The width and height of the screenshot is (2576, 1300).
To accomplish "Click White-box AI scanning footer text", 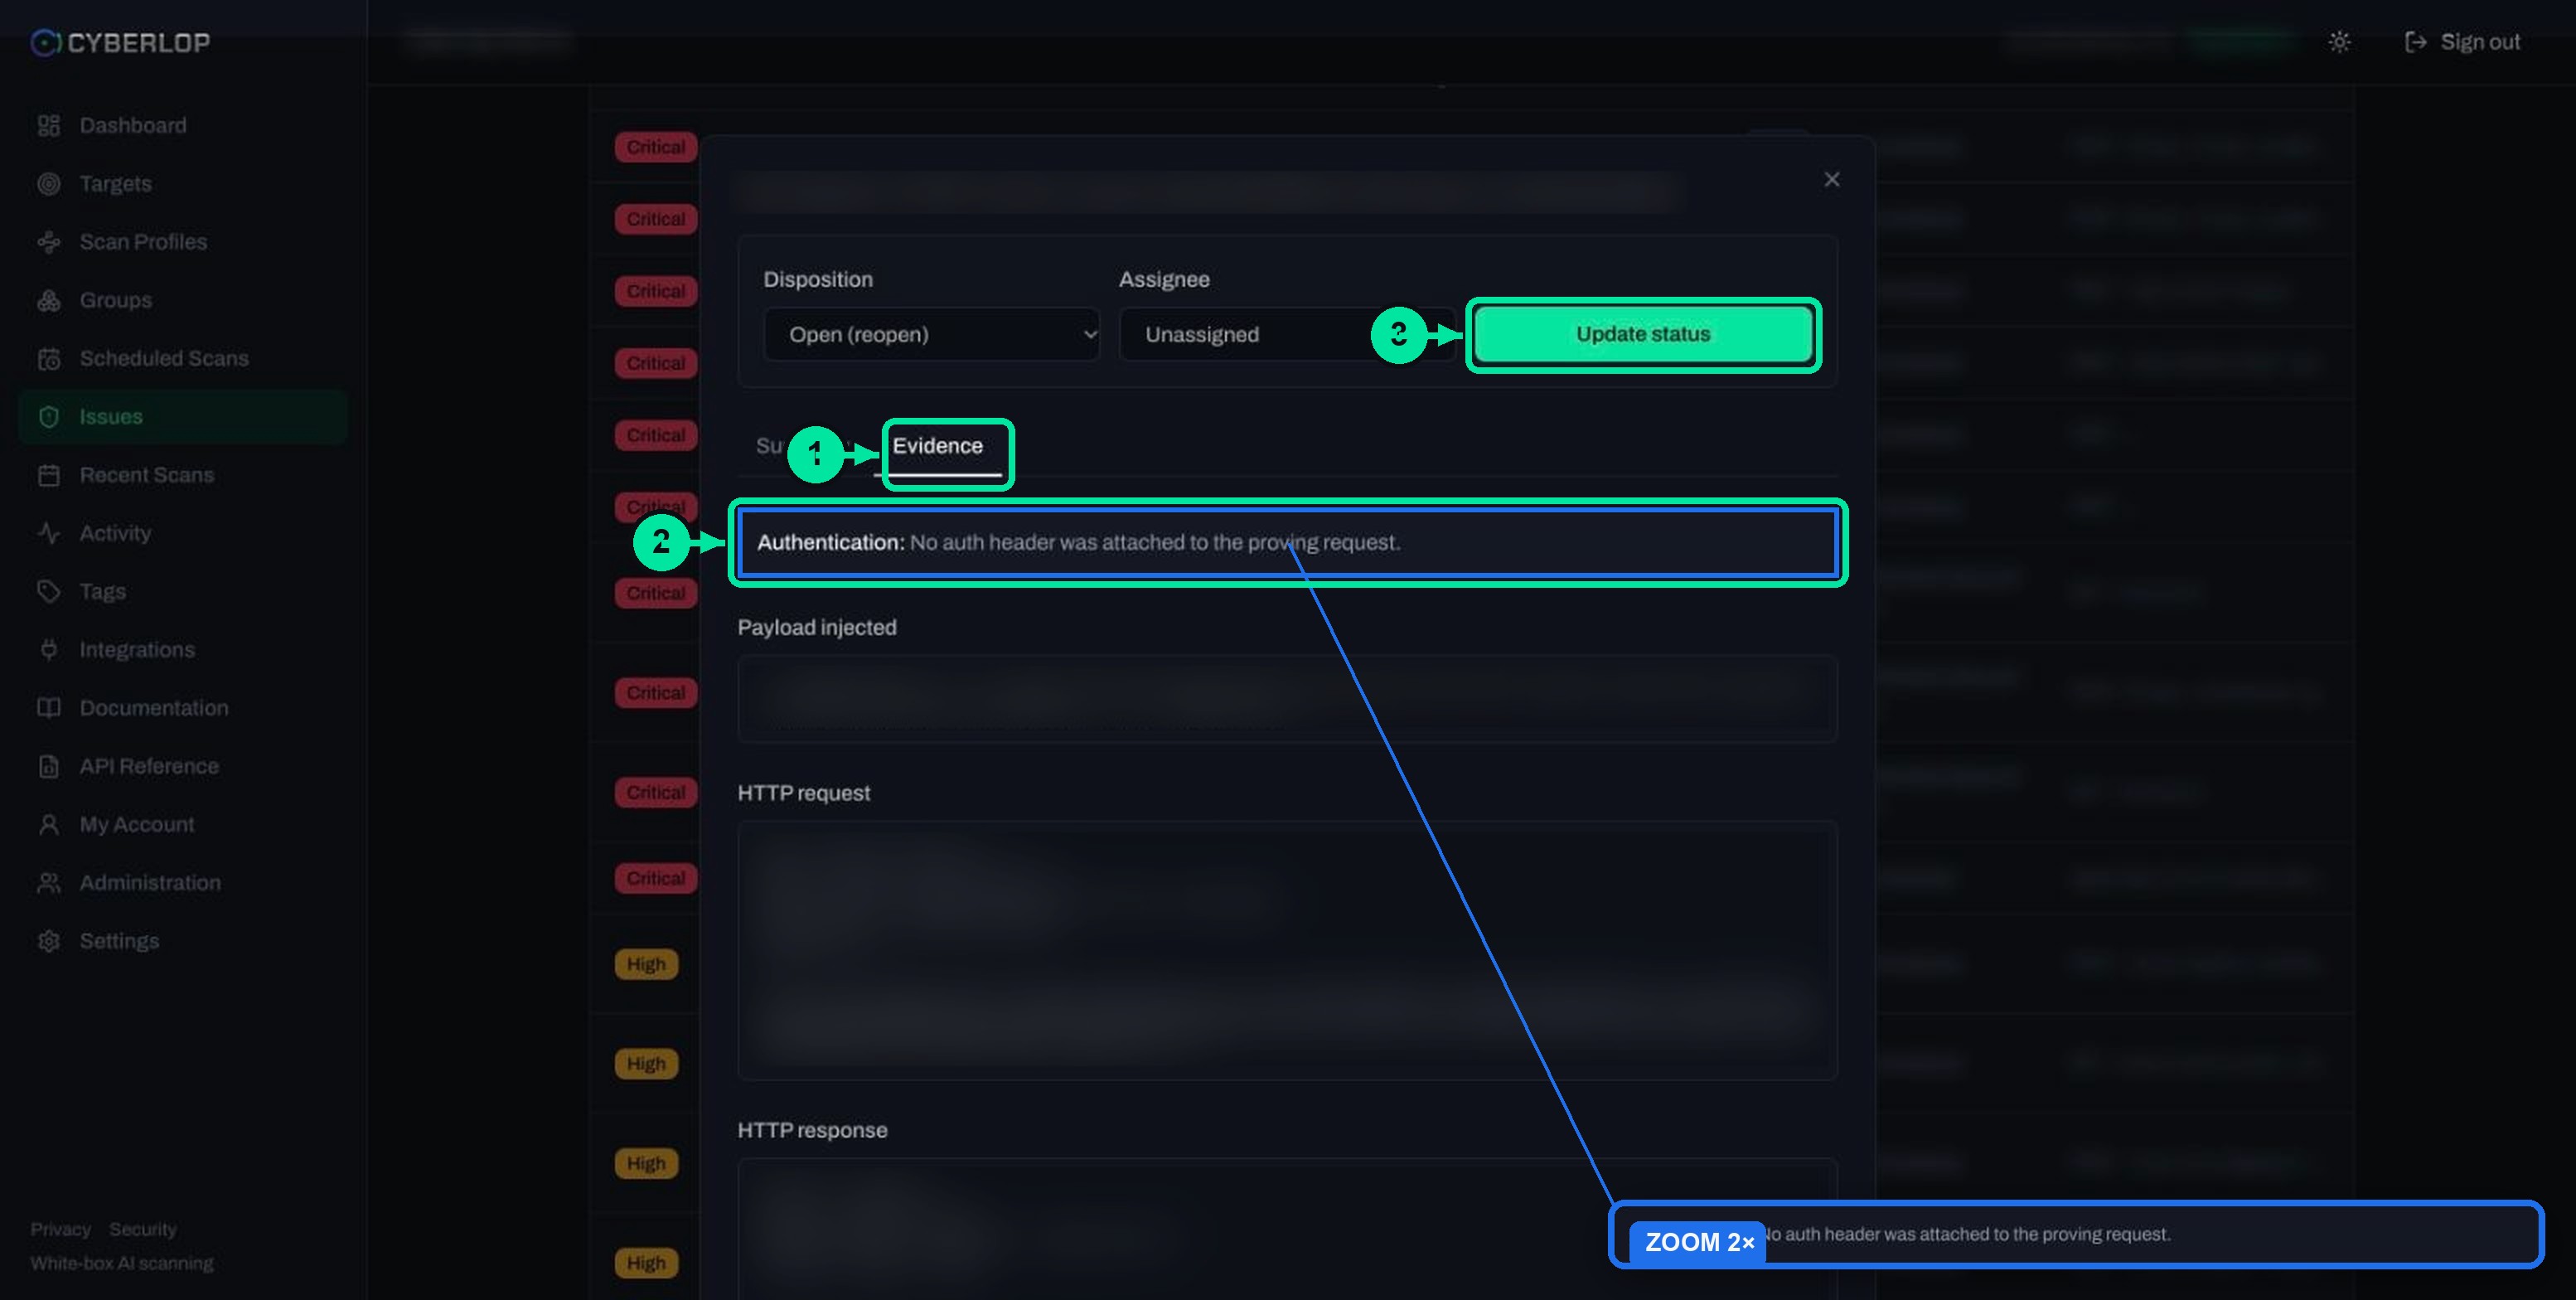I will pos(122,1263).
